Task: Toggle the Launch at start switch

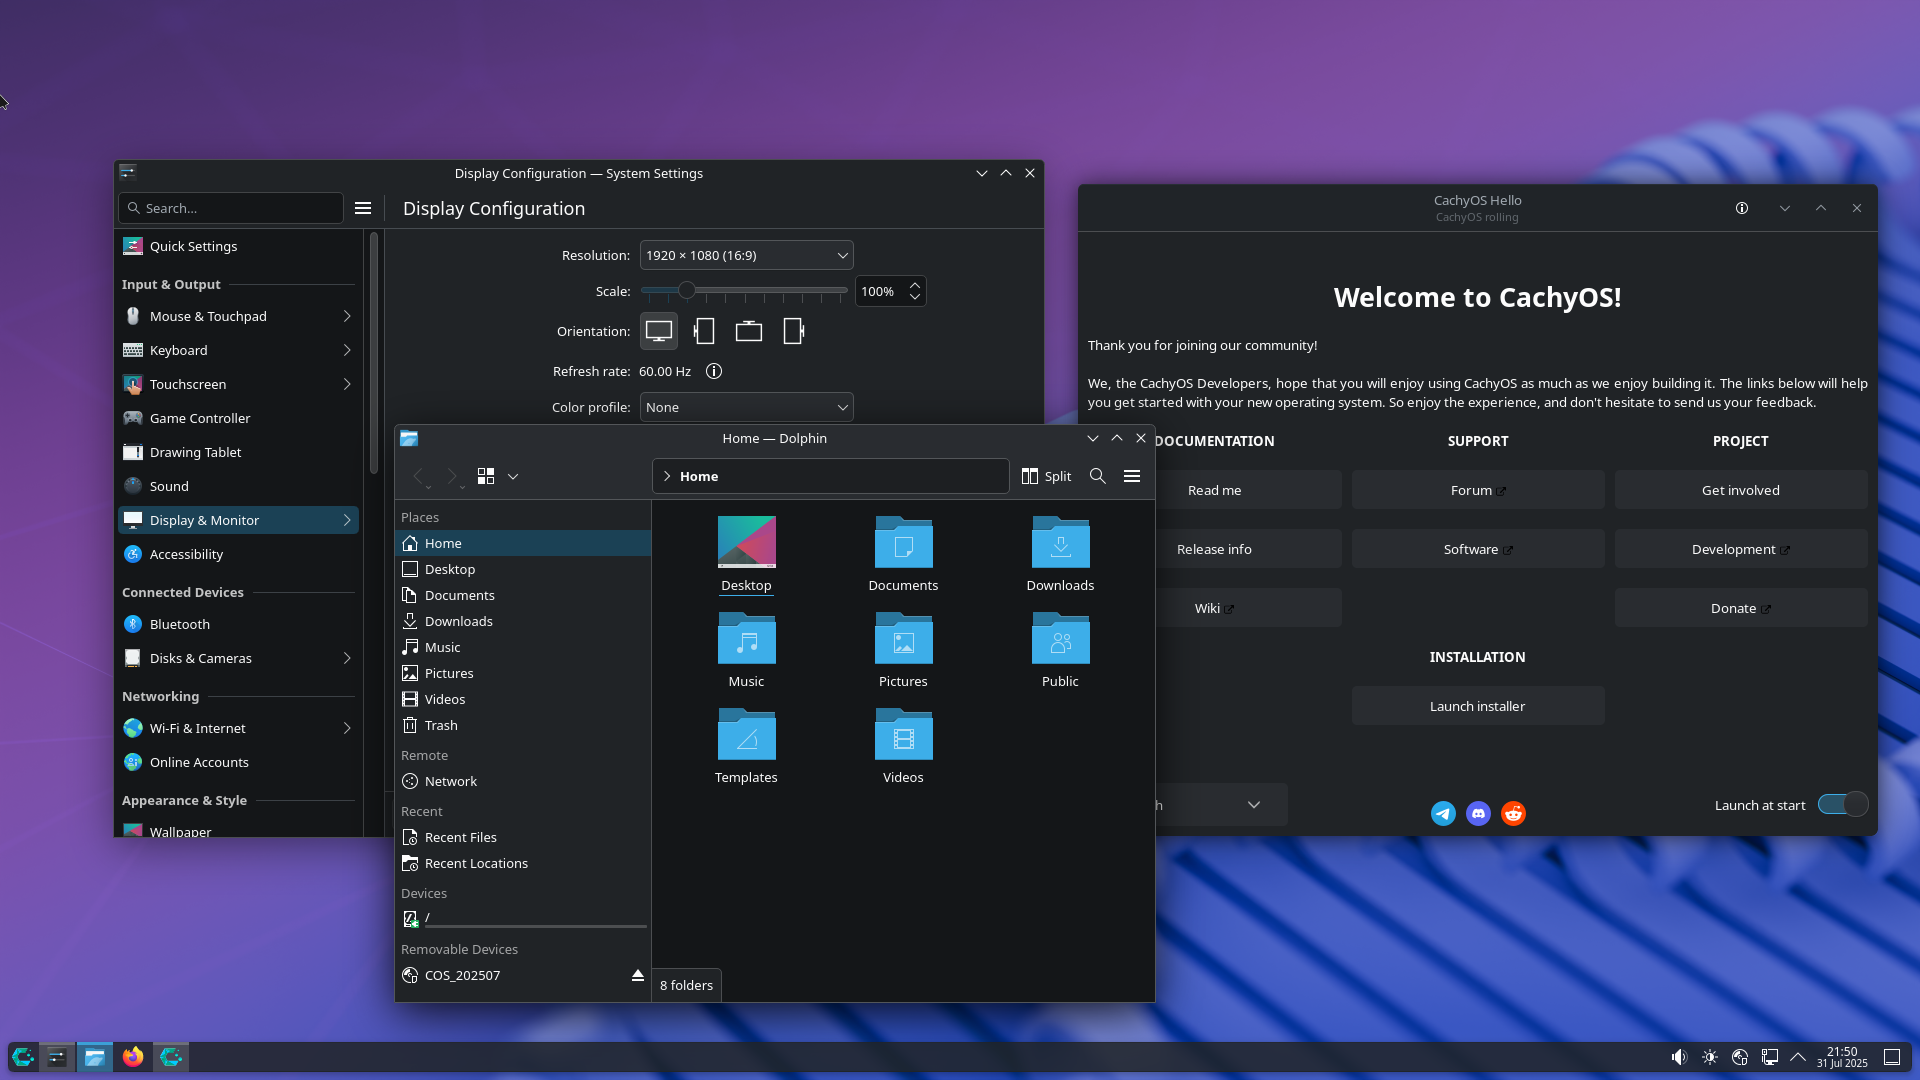Action: (x=1842, y=804)
